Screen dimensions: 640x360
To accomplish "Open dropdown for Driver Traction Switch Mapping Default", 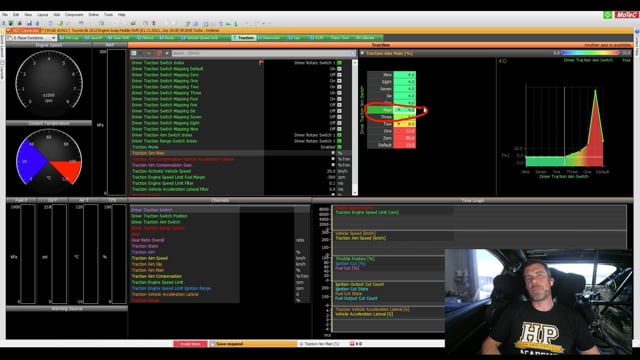I will [x=339, y=69].
